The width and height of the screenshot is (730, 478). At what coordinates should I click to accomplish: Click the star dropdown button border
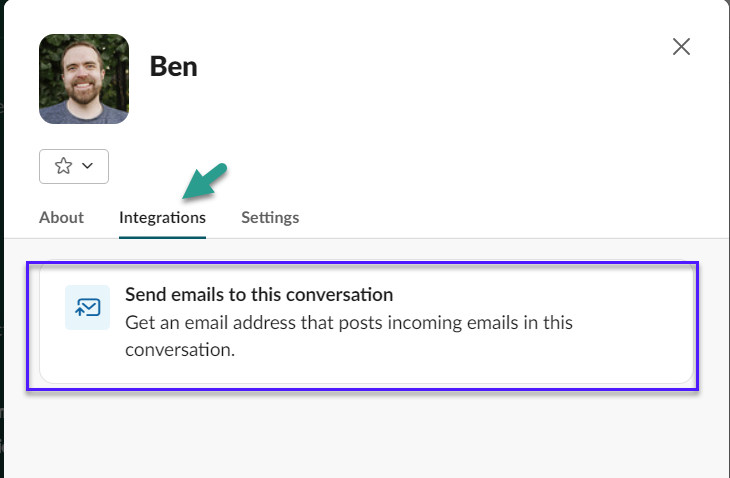(74, 150)
